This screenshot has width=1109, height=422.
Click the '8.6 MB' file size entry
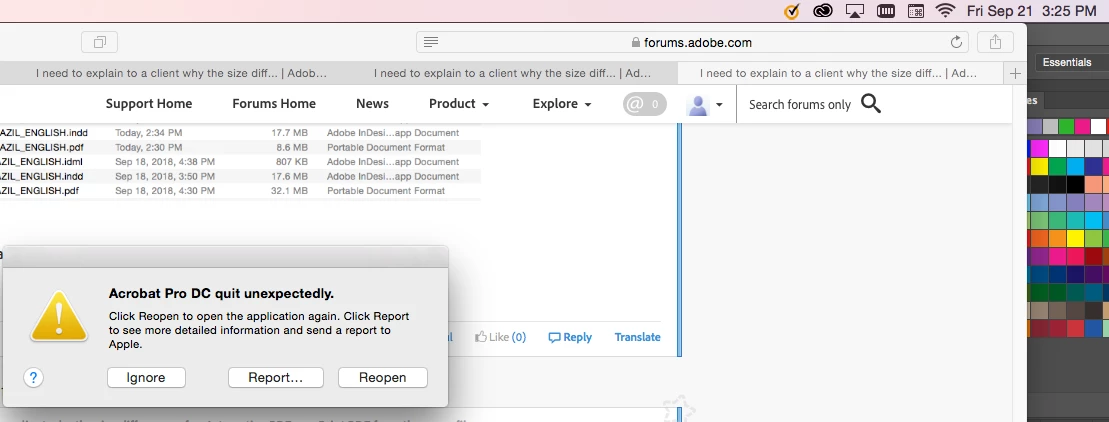pos(291,147)
